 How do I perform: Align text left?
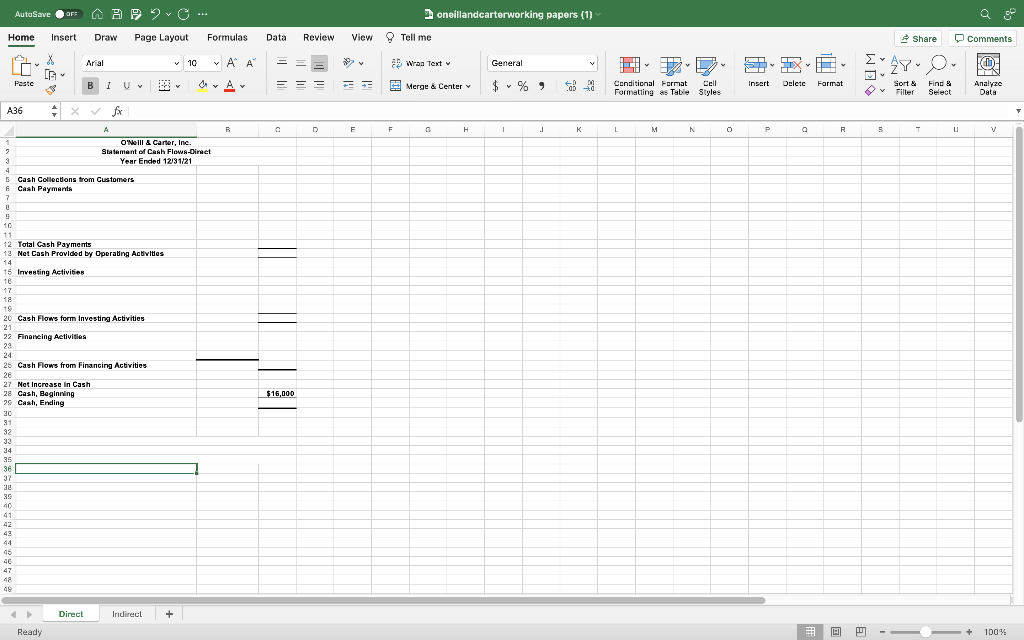282,86
